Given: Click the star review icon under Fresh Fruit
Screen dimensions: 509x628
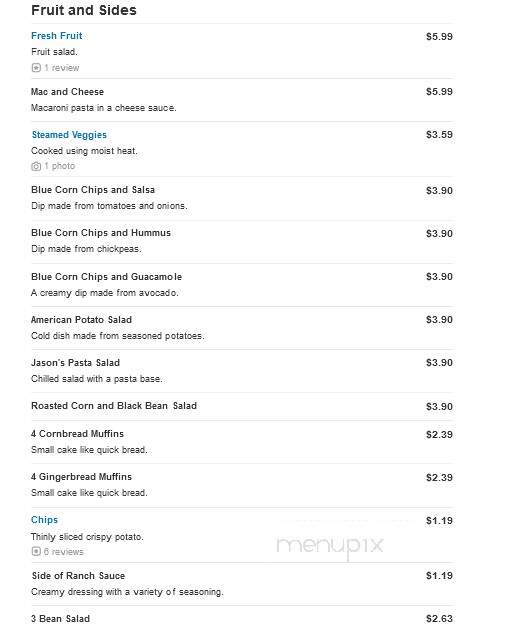Looking at the screenshot, I should (x=36, y=68).
